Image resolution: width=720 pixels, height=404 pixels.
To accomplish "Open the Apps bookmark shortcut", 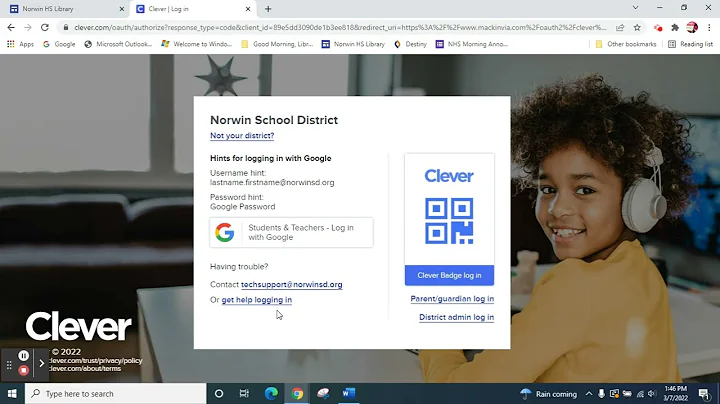I will 21,44.
